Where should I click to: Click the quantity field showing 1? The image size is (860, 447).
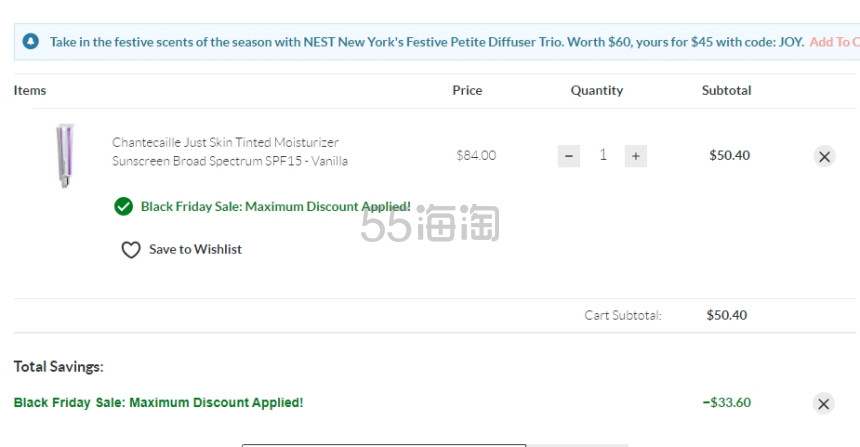point(603,155)
